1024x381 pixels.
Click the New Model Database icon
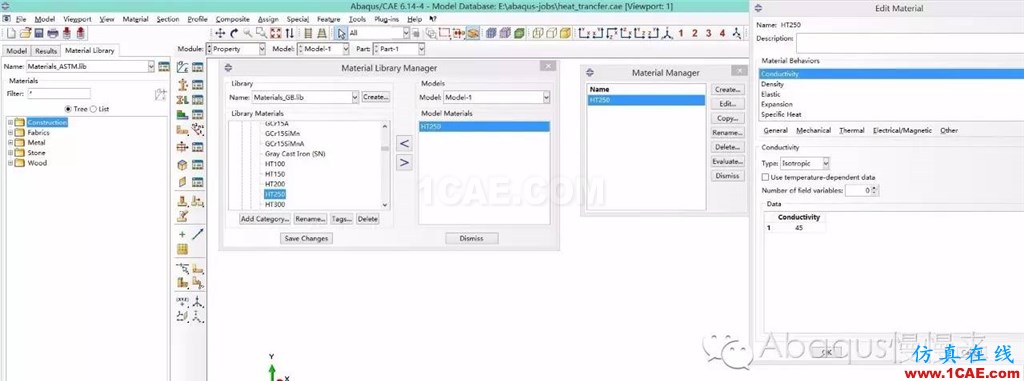pyautogui.click(x=10, y=33)
